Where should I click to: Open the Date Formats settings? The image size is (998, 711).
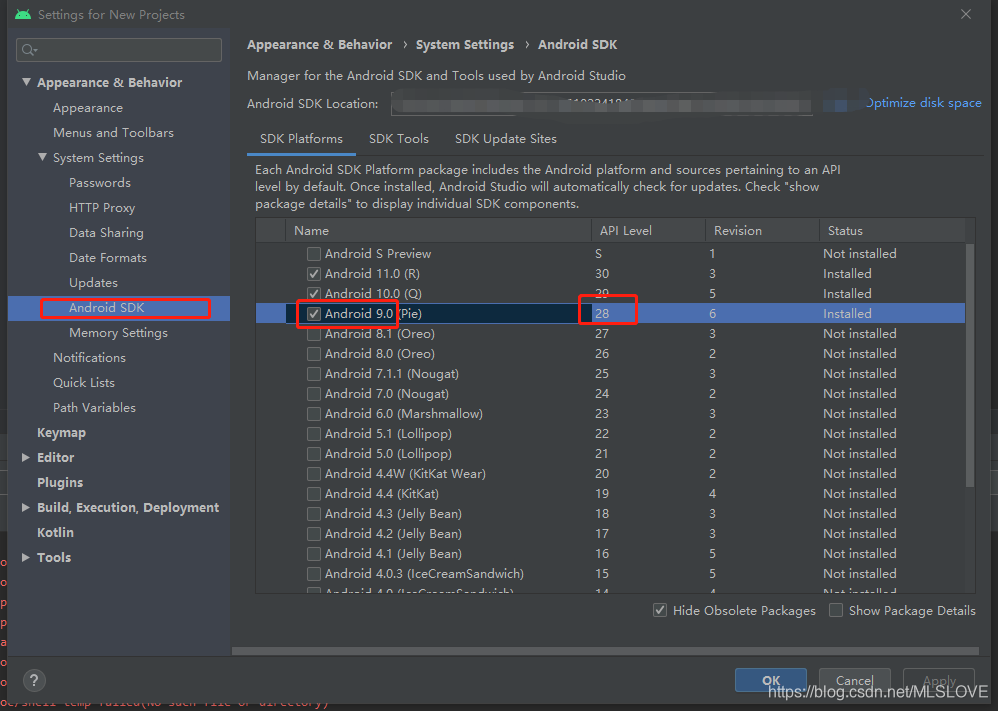[108, 258]
